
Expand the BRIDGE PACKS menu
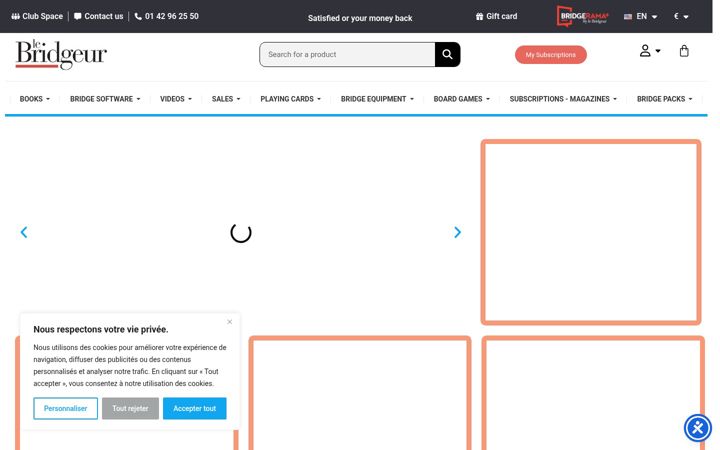tap(664, 99)
